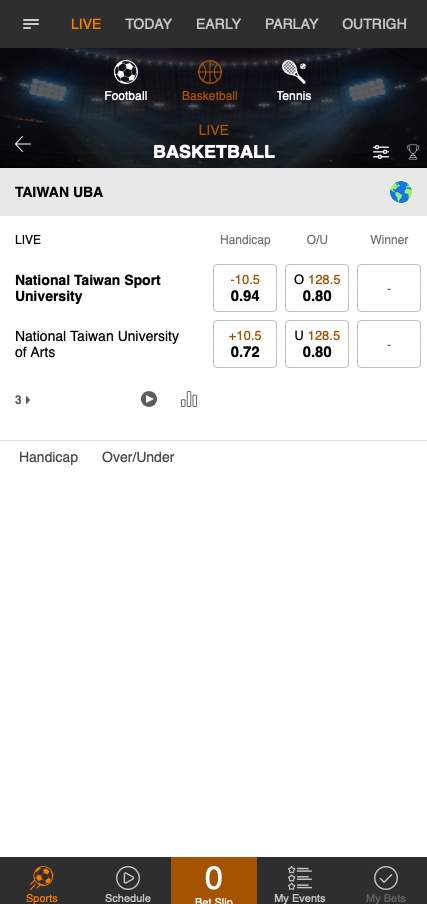Viewport: 427px width, 904px height.
Task: Open the trophy leagues icon
Action: pyautogui.click(x=413, y=152)
